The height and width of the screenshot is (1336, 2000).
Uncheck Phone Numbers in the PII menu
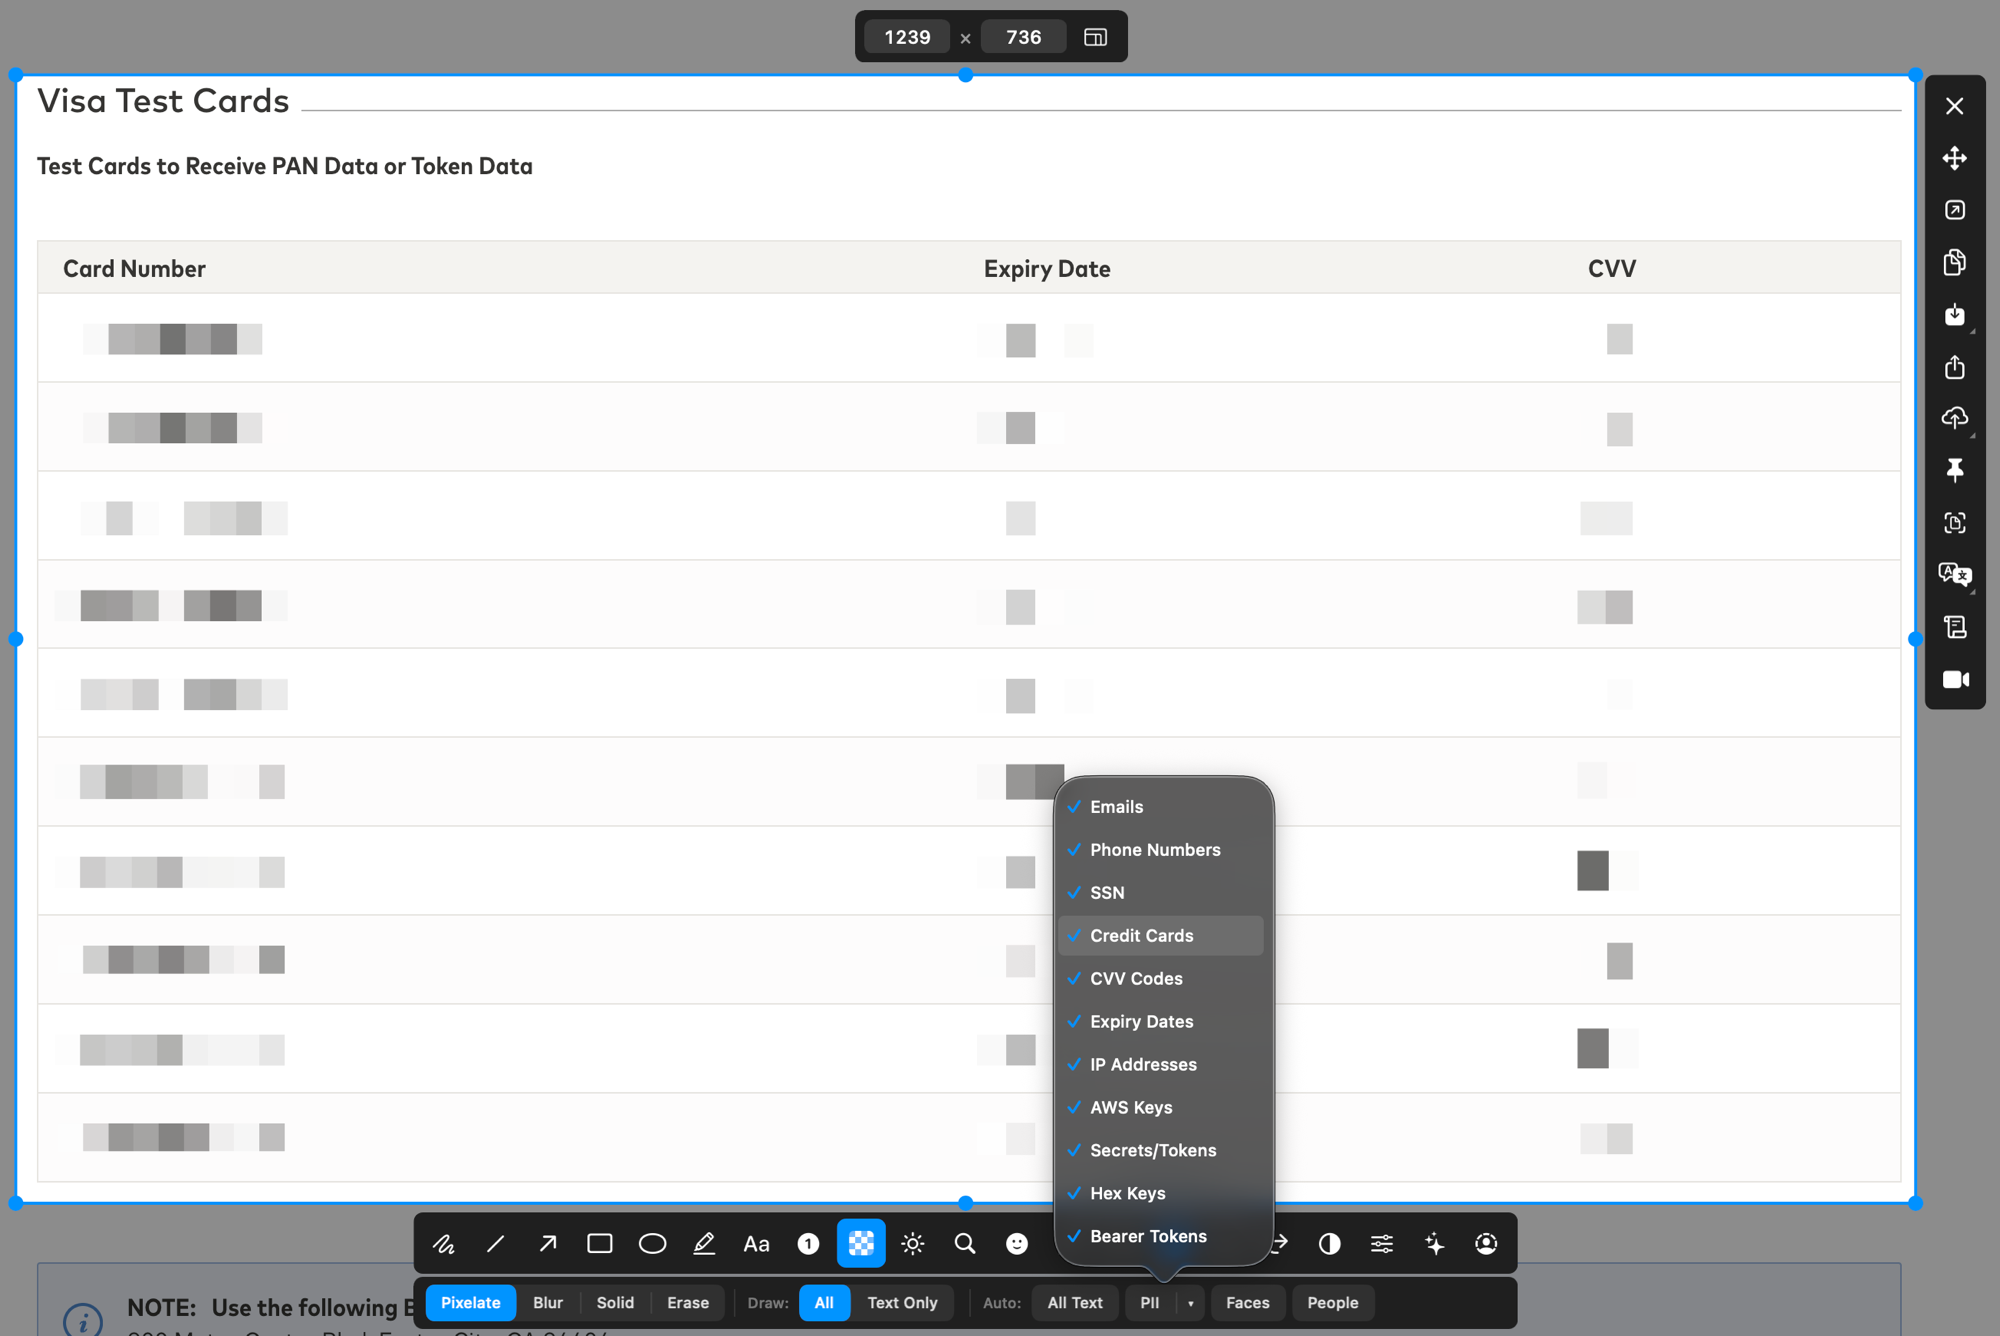click(x=1161, y=850)
